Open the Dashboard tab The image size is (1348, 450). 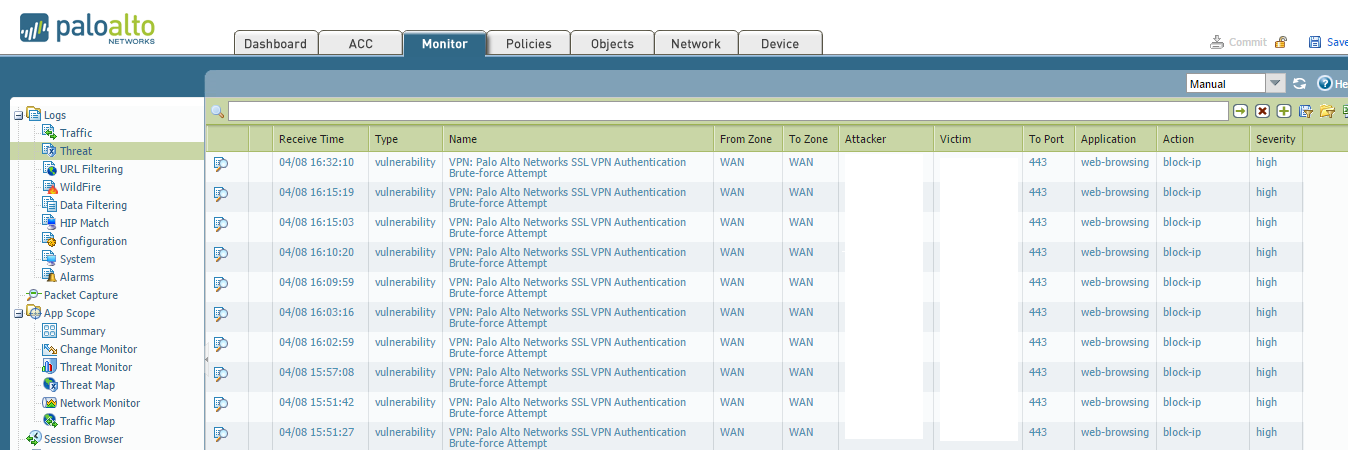[275, 43]
